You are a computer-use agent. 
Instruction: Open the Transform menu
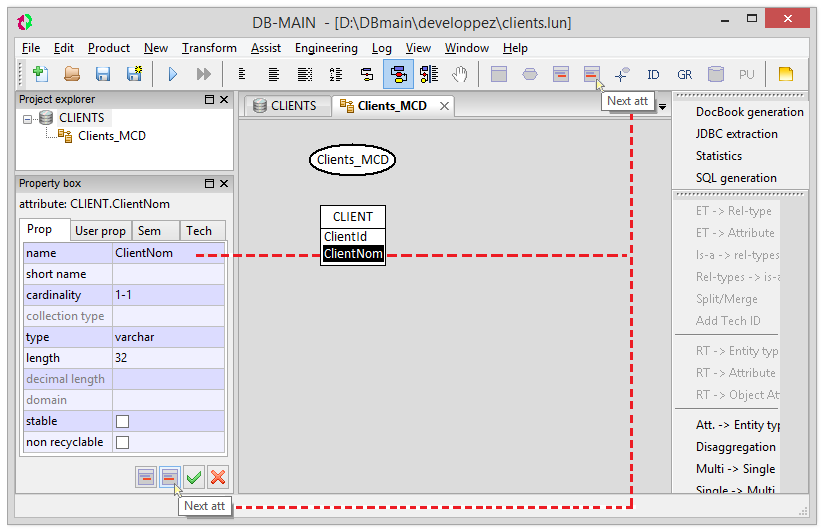coord(209,48)
